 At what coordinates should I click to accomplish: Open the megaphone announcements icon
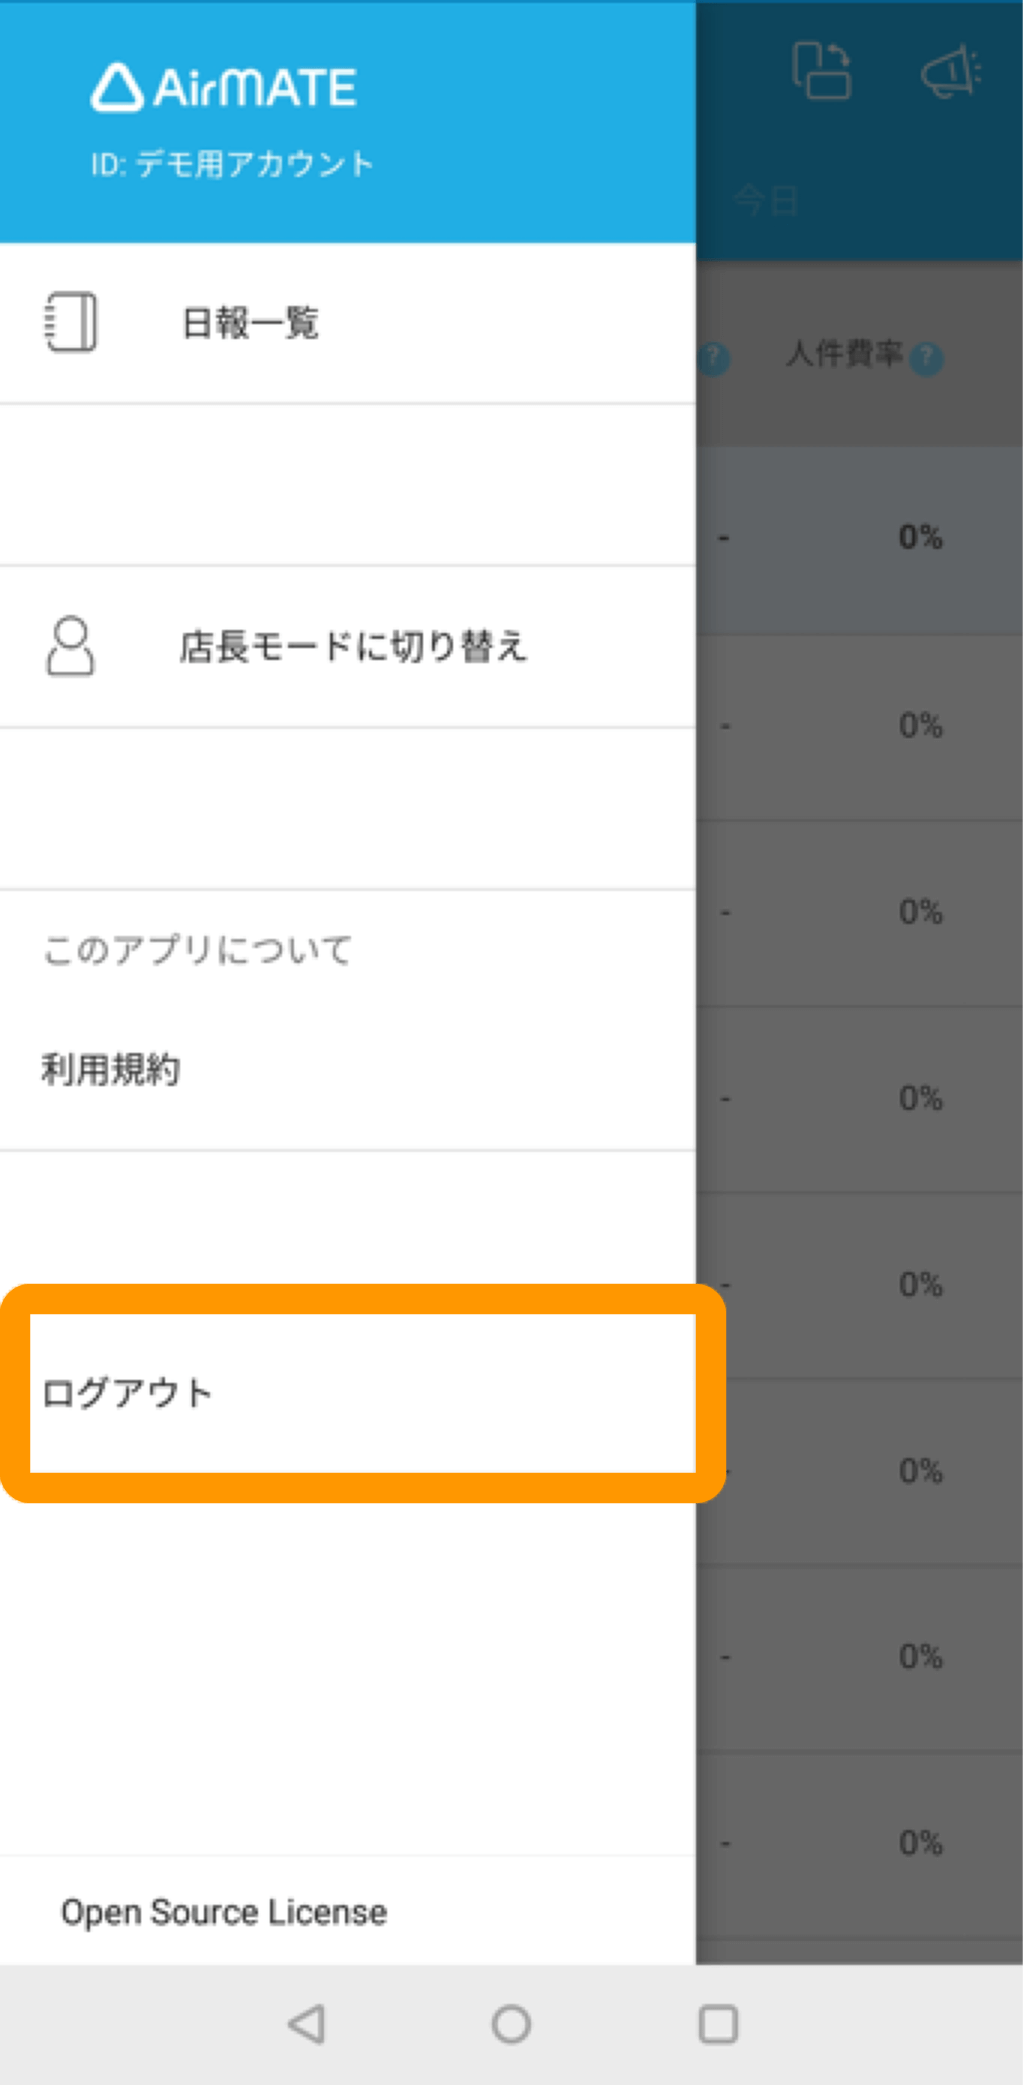point(951,71)
